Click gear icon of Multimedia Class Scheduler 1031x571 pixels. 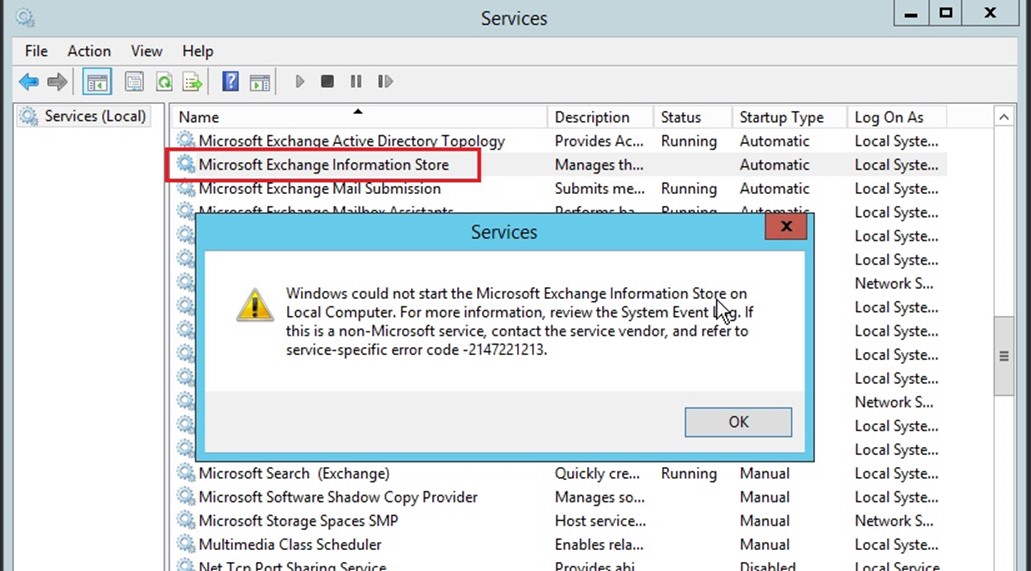pyautogui.click(x=186, y=544)
